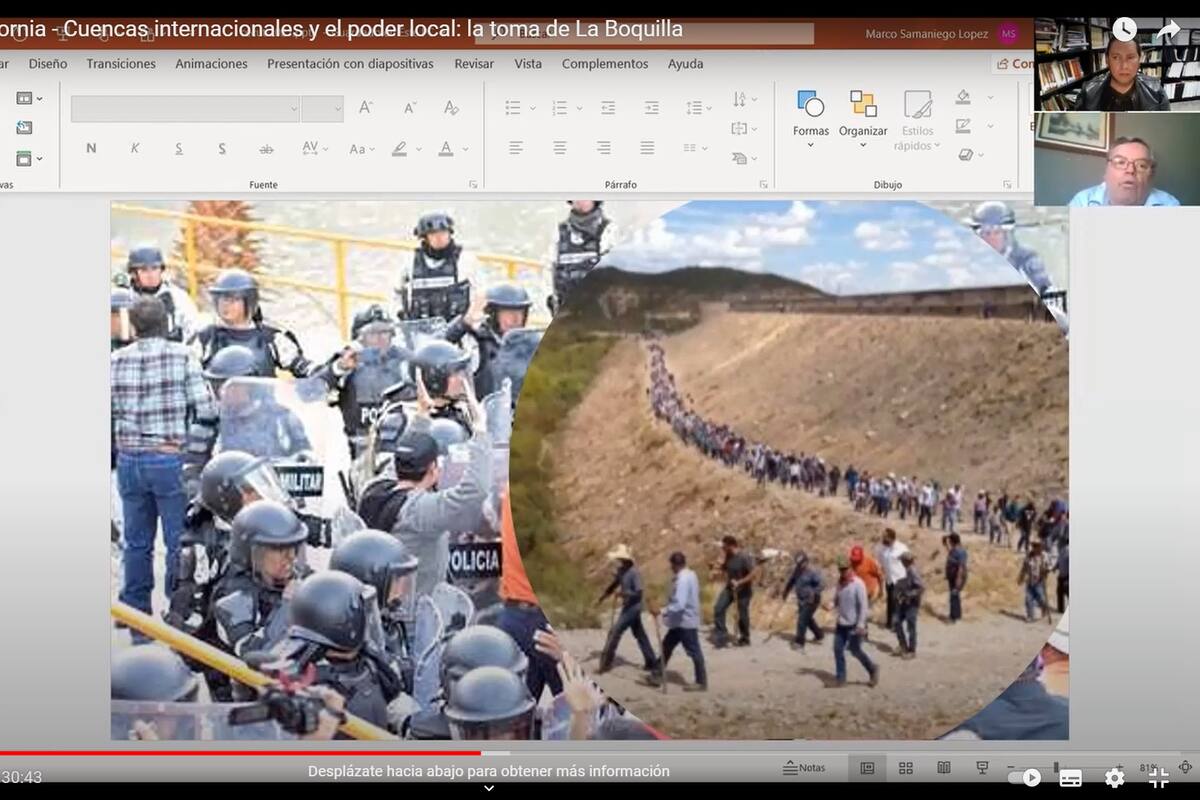Click the YouTube Share arrow icon
Screen dimensions: 1200x800
click(x=1168, y=30)
